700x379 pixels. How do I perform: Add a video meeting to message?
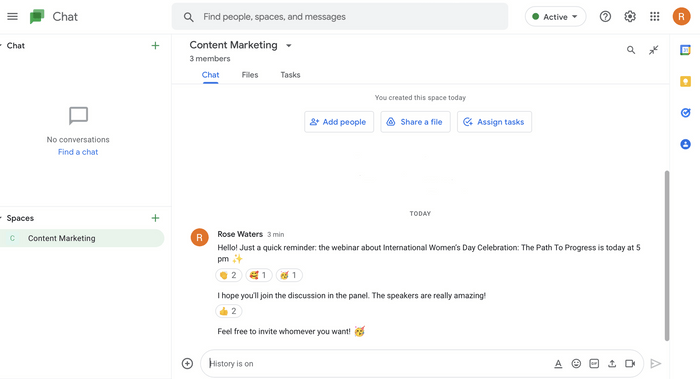click(630, 364)
